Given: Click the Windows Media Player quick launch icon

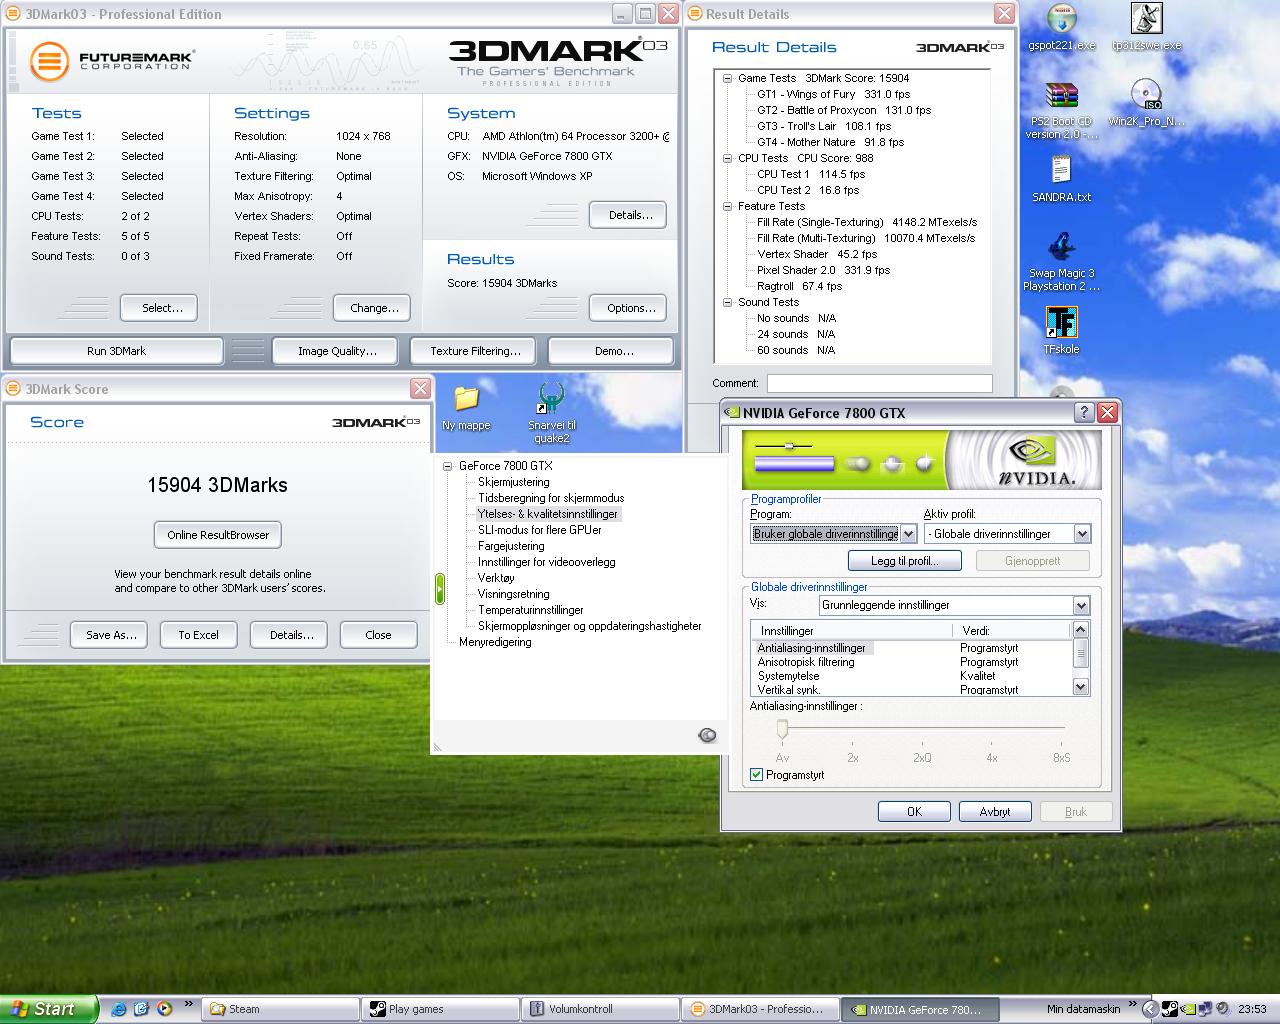Looking at the screenshot, I should 164,1009.
